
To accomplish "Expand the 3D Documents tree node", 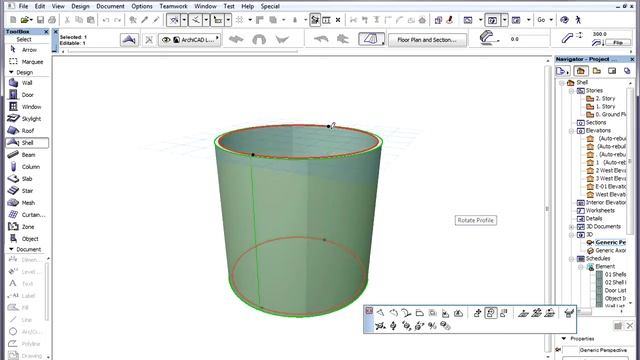I will tap(571, 227).
